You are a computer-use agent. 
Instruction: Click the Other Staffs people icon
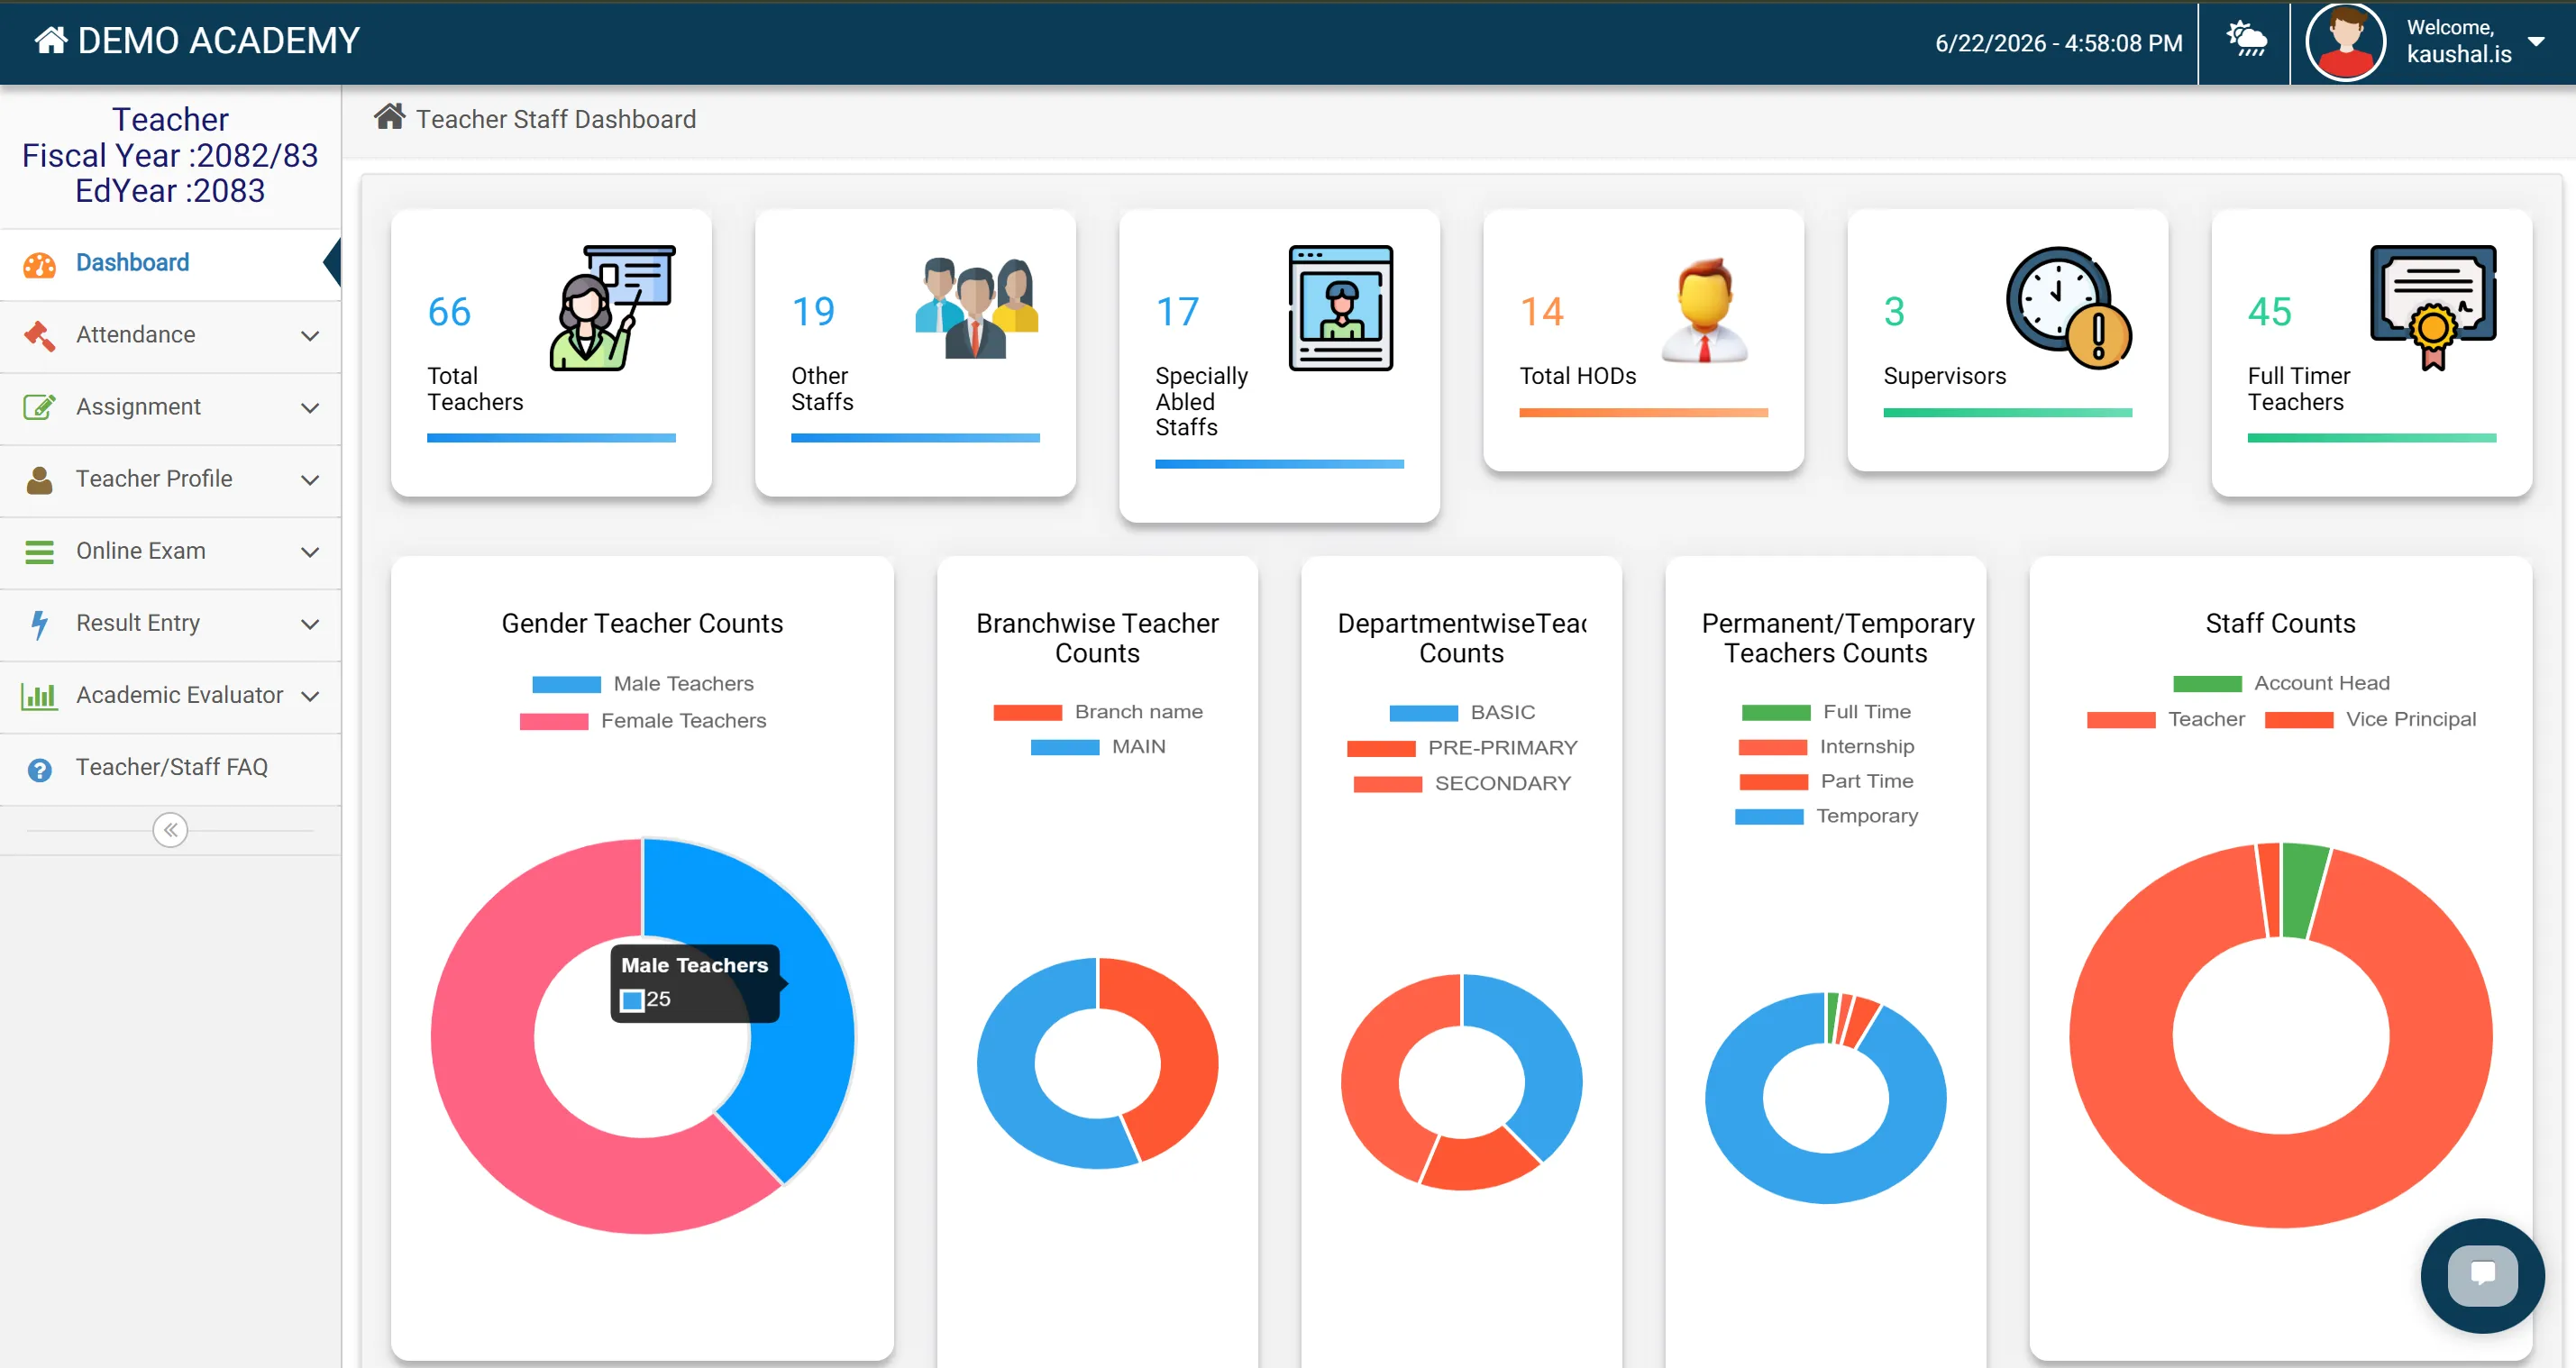click(x=977, y=308)
